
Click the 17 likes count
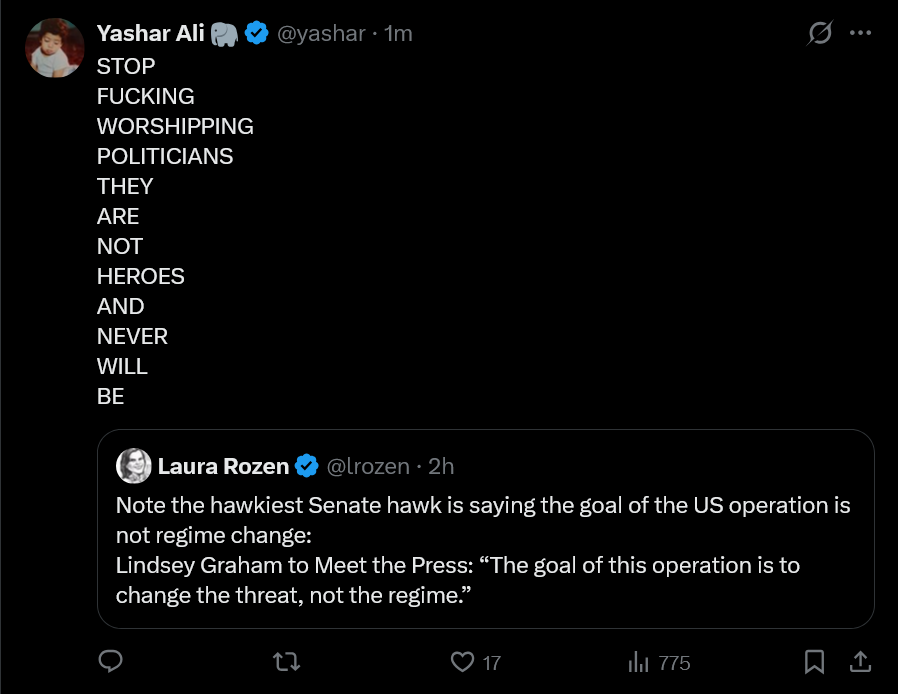pyautogui.click(x=491, y=663)
